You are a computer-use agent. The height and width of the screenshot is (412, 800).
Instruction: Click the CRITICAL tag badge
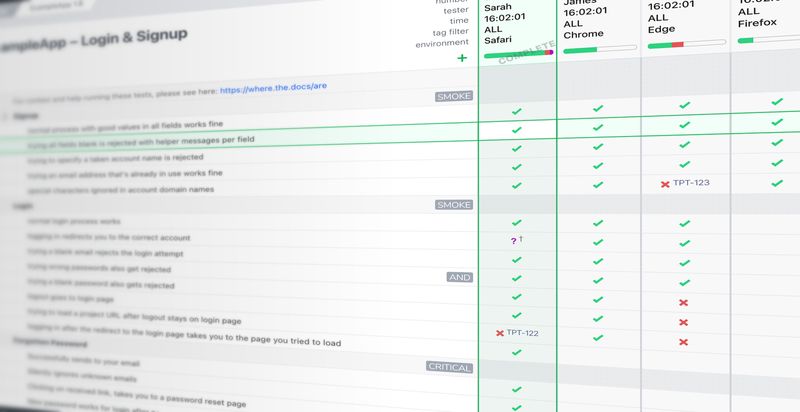tap(449, 367)
